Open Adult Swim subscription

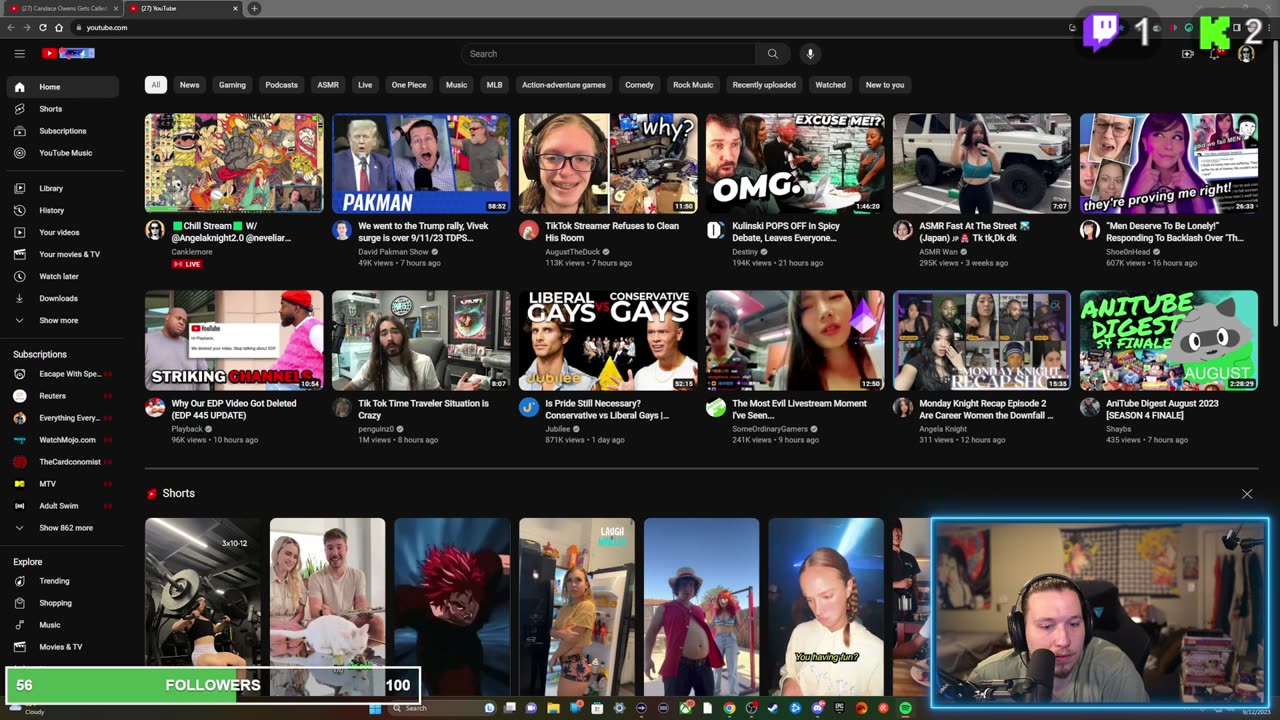coord(62,506)
